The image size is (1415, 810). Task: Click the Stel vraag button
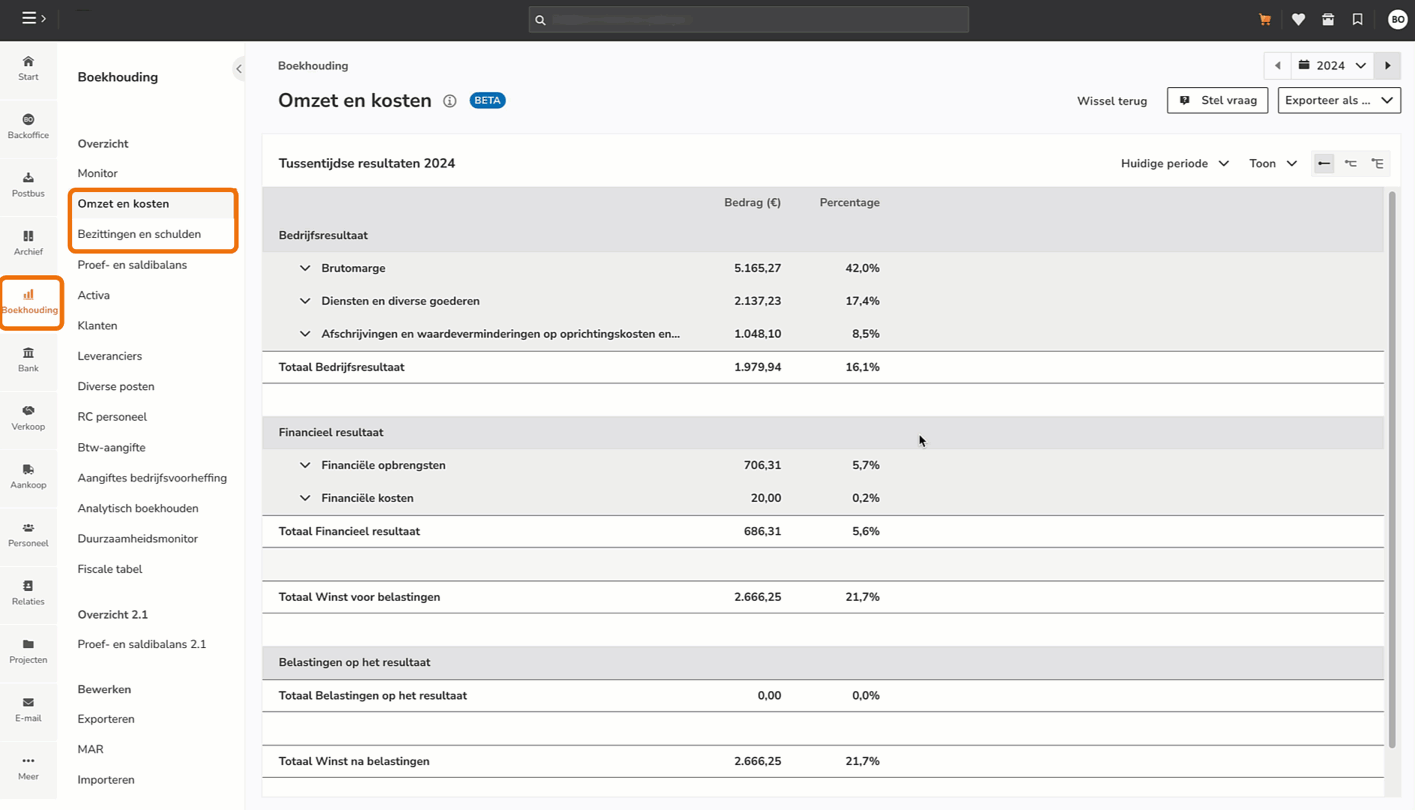tap(1217, 100)
